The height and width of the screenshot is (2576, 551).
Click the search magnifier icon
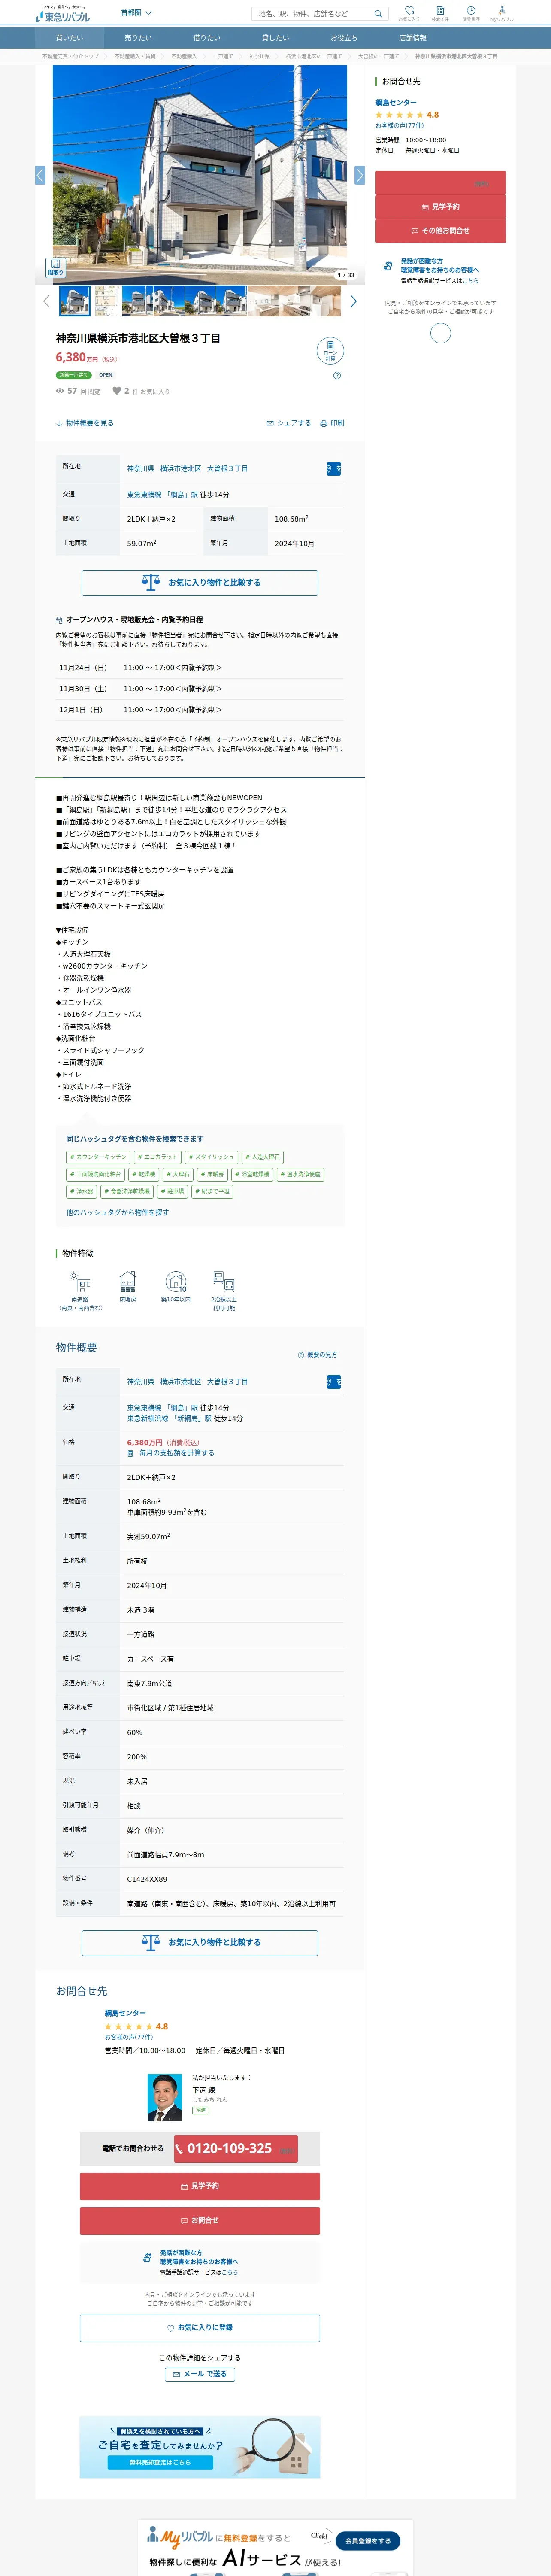[x=379, y=14]
